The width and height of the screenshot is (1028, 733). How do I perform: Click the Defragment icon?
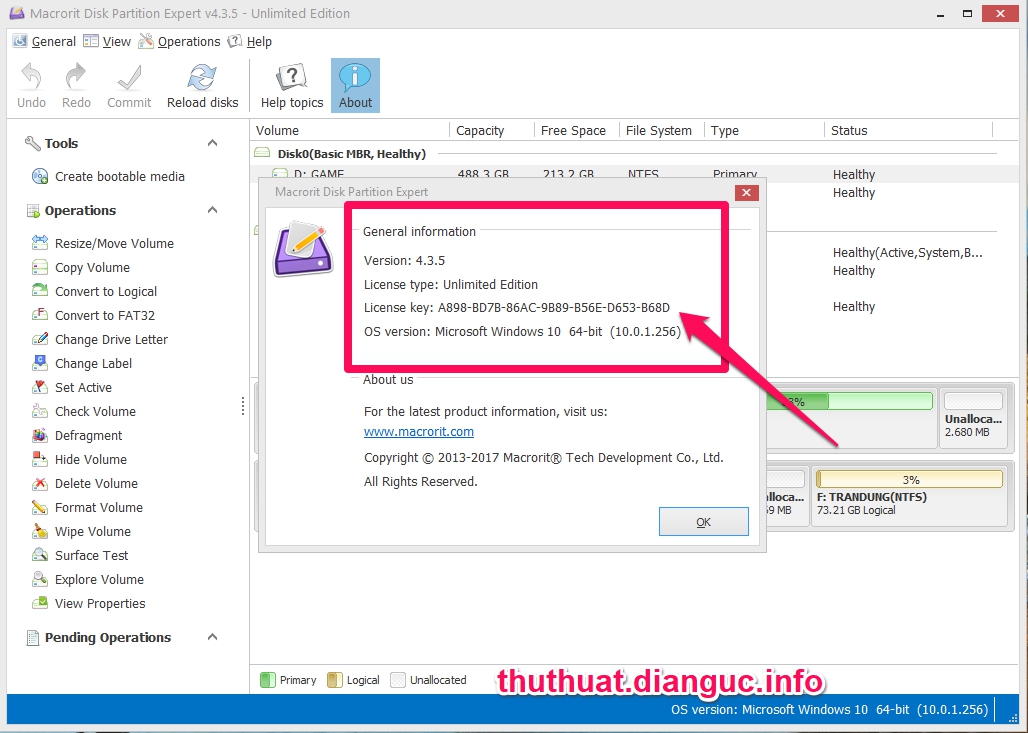tap(40, 435)
